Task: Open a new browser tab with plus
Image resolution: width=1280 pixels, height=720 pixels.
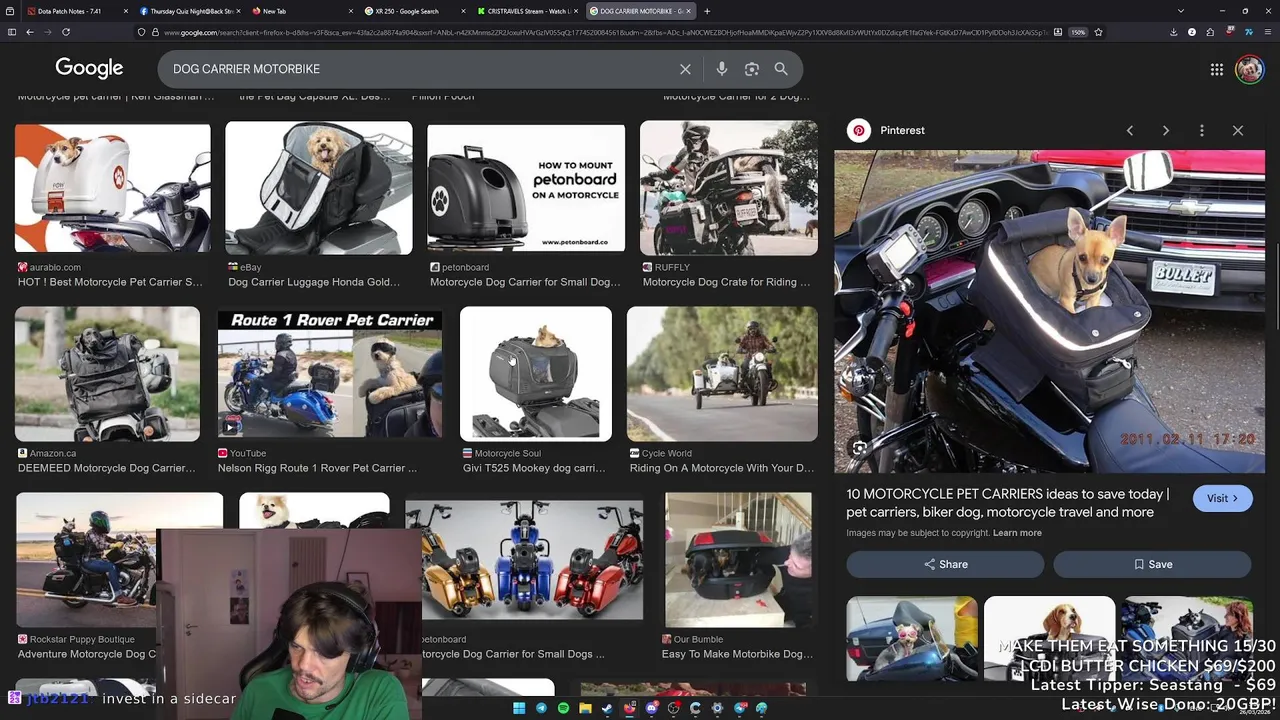Action: point(707,11)
